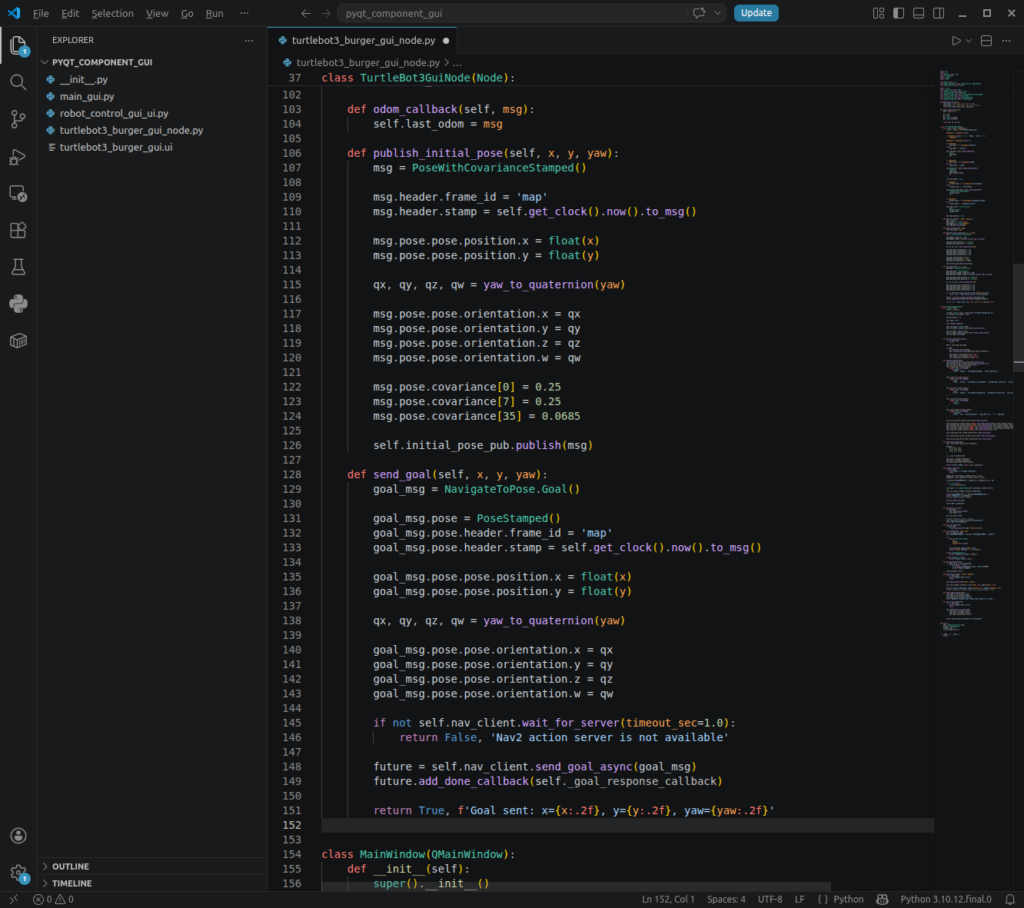Image resolution: width=1024 pixels, height=908 pixels.
Task: Open the Accounts menu icon
Action: click(18, 835)
